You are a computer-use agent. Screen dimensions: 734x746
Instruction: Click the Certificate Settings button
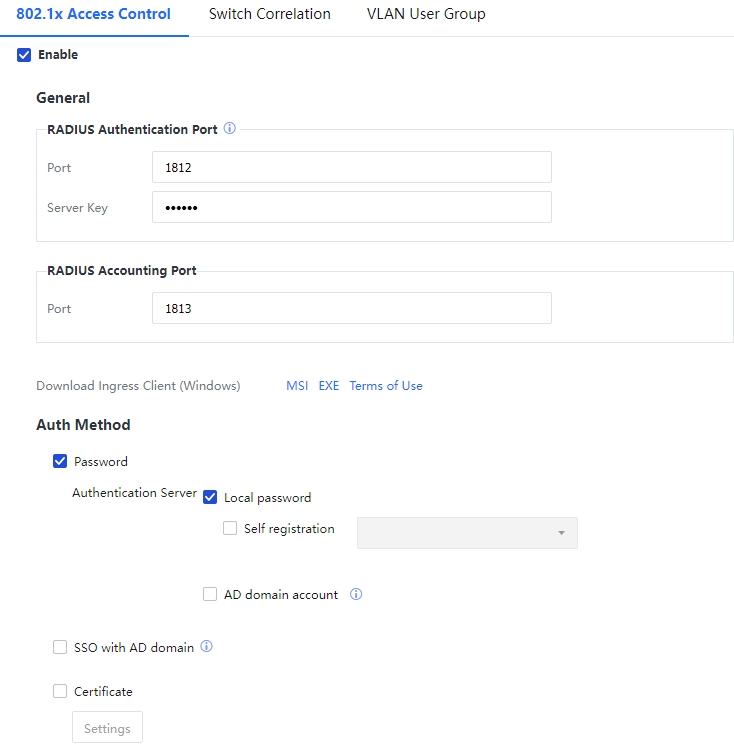(107, 728)
